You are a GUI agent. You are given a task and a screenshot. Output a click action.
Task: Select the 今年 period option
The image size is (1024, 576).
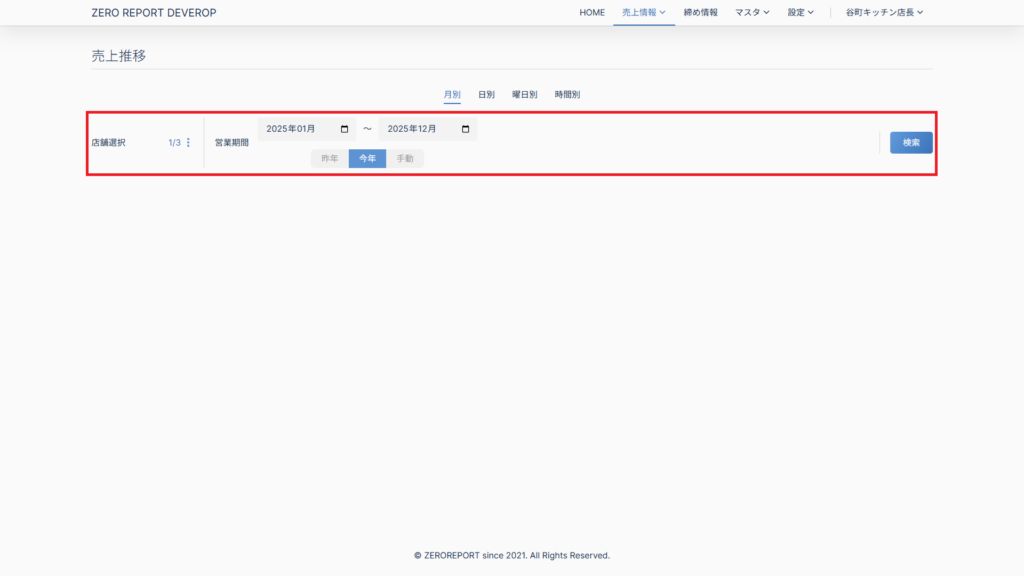coord(367,159)
